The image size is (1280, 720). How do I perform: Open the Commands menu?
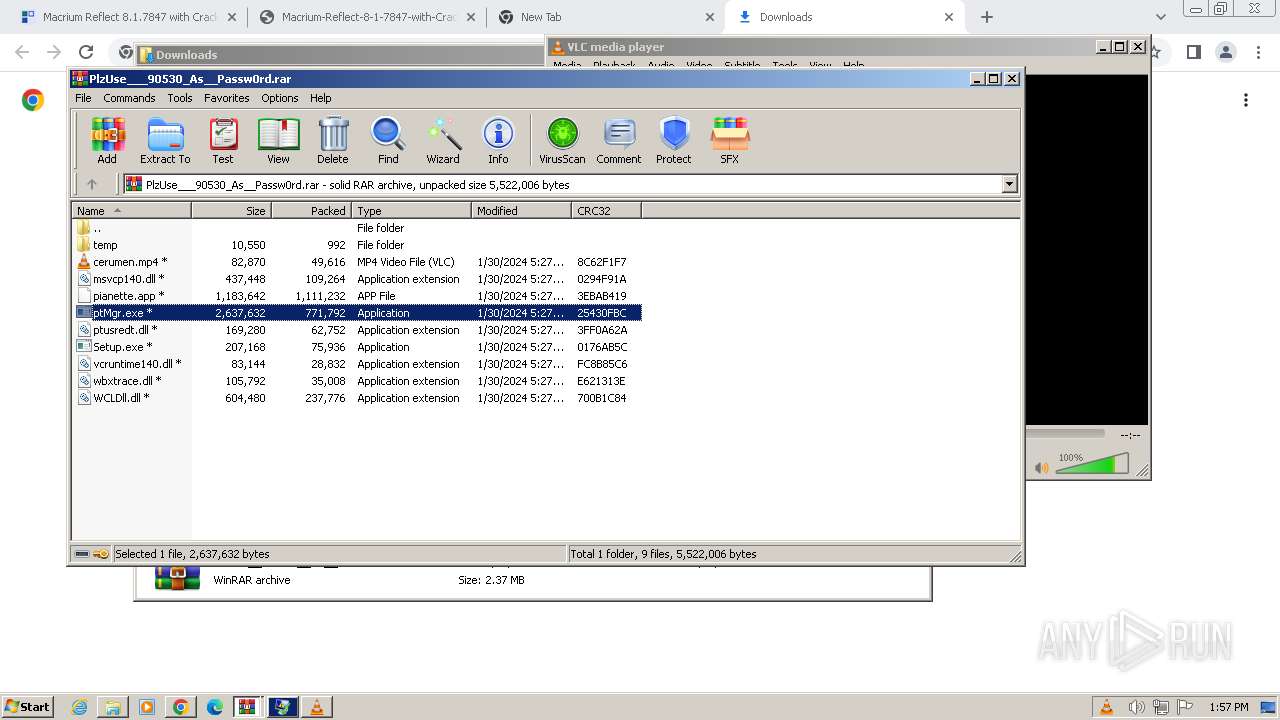click(129, 98)
